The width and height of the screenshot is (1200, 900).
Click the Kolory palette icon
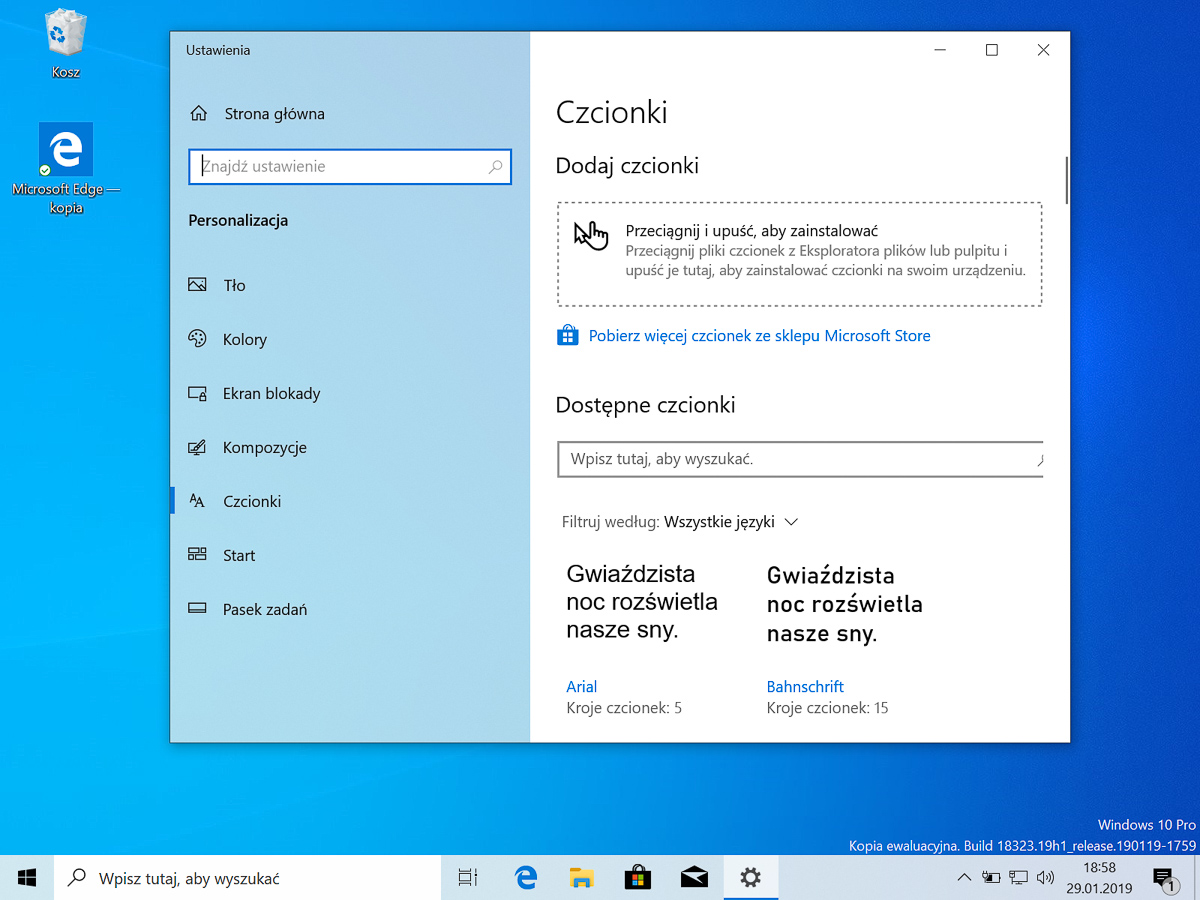(197, 339)
